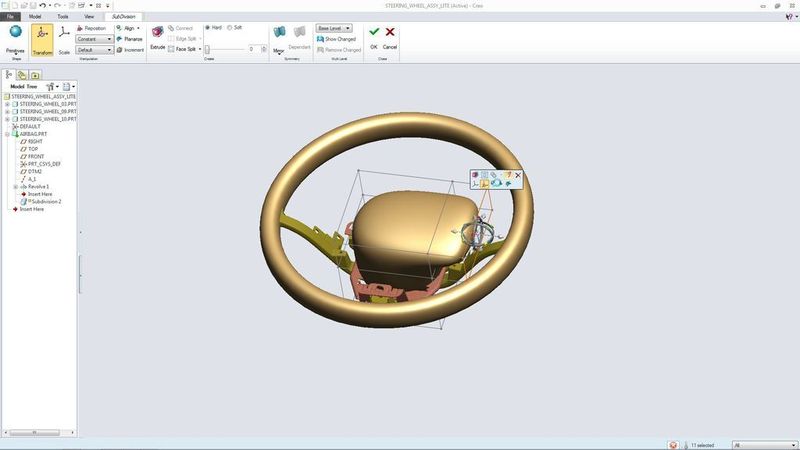Select the RIGHT datum plane
The image size is (800, 450).
tap(32, 141)
